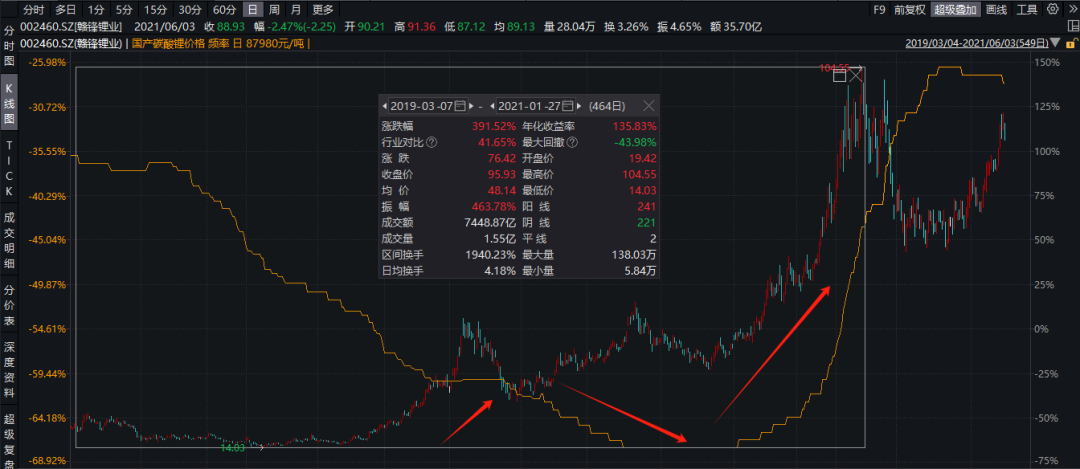Select the 月 monthly period tab
Screen dimensions: 1080x469
coord(295,10)
